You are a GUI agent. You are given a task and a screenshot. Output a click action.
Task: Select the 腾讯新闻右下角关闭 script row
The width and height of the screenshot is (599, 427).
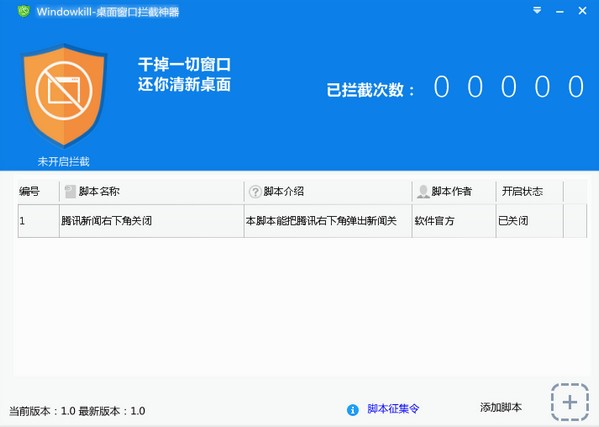click(302, 221)
